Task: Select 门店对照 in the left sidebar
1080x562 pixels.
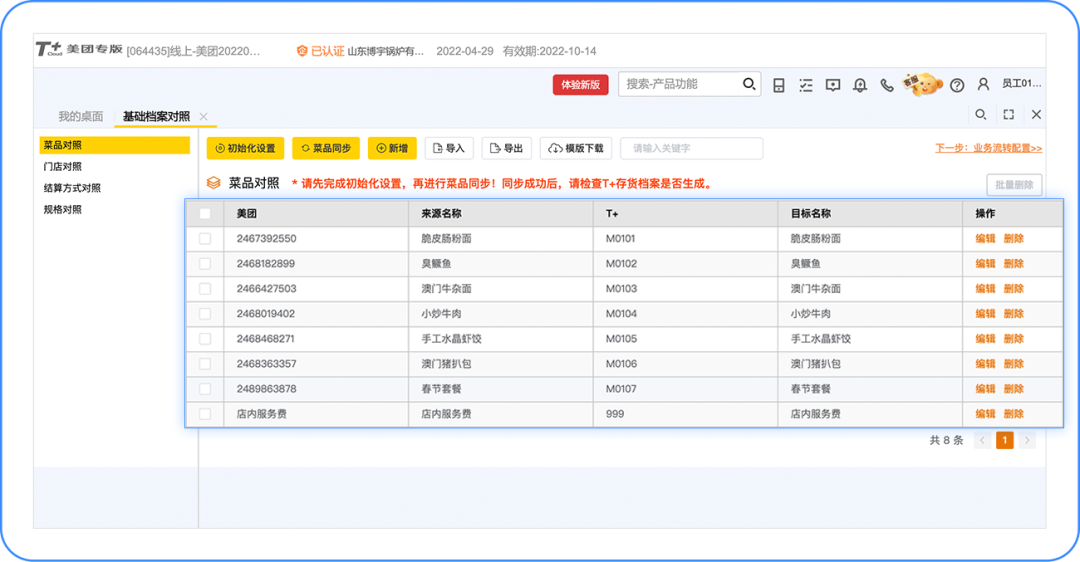Action: 63,167
